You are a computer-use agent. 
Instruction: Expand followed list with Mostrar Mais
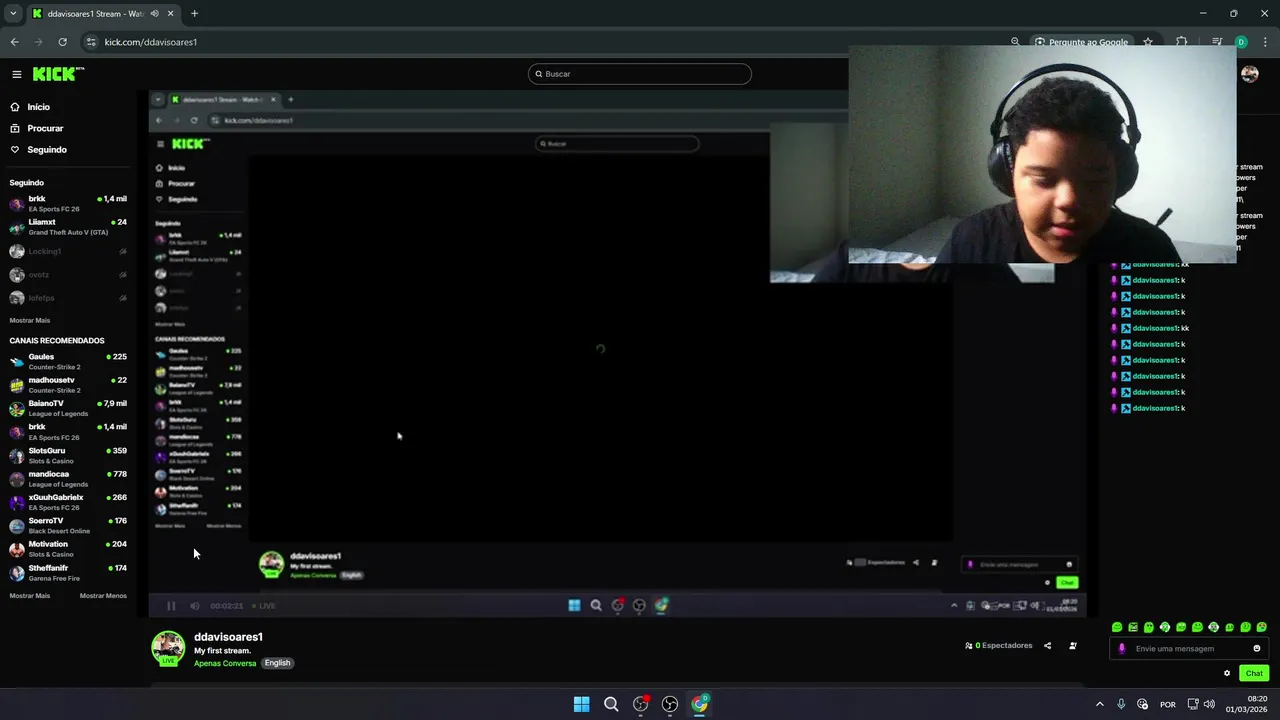point(30,320)
